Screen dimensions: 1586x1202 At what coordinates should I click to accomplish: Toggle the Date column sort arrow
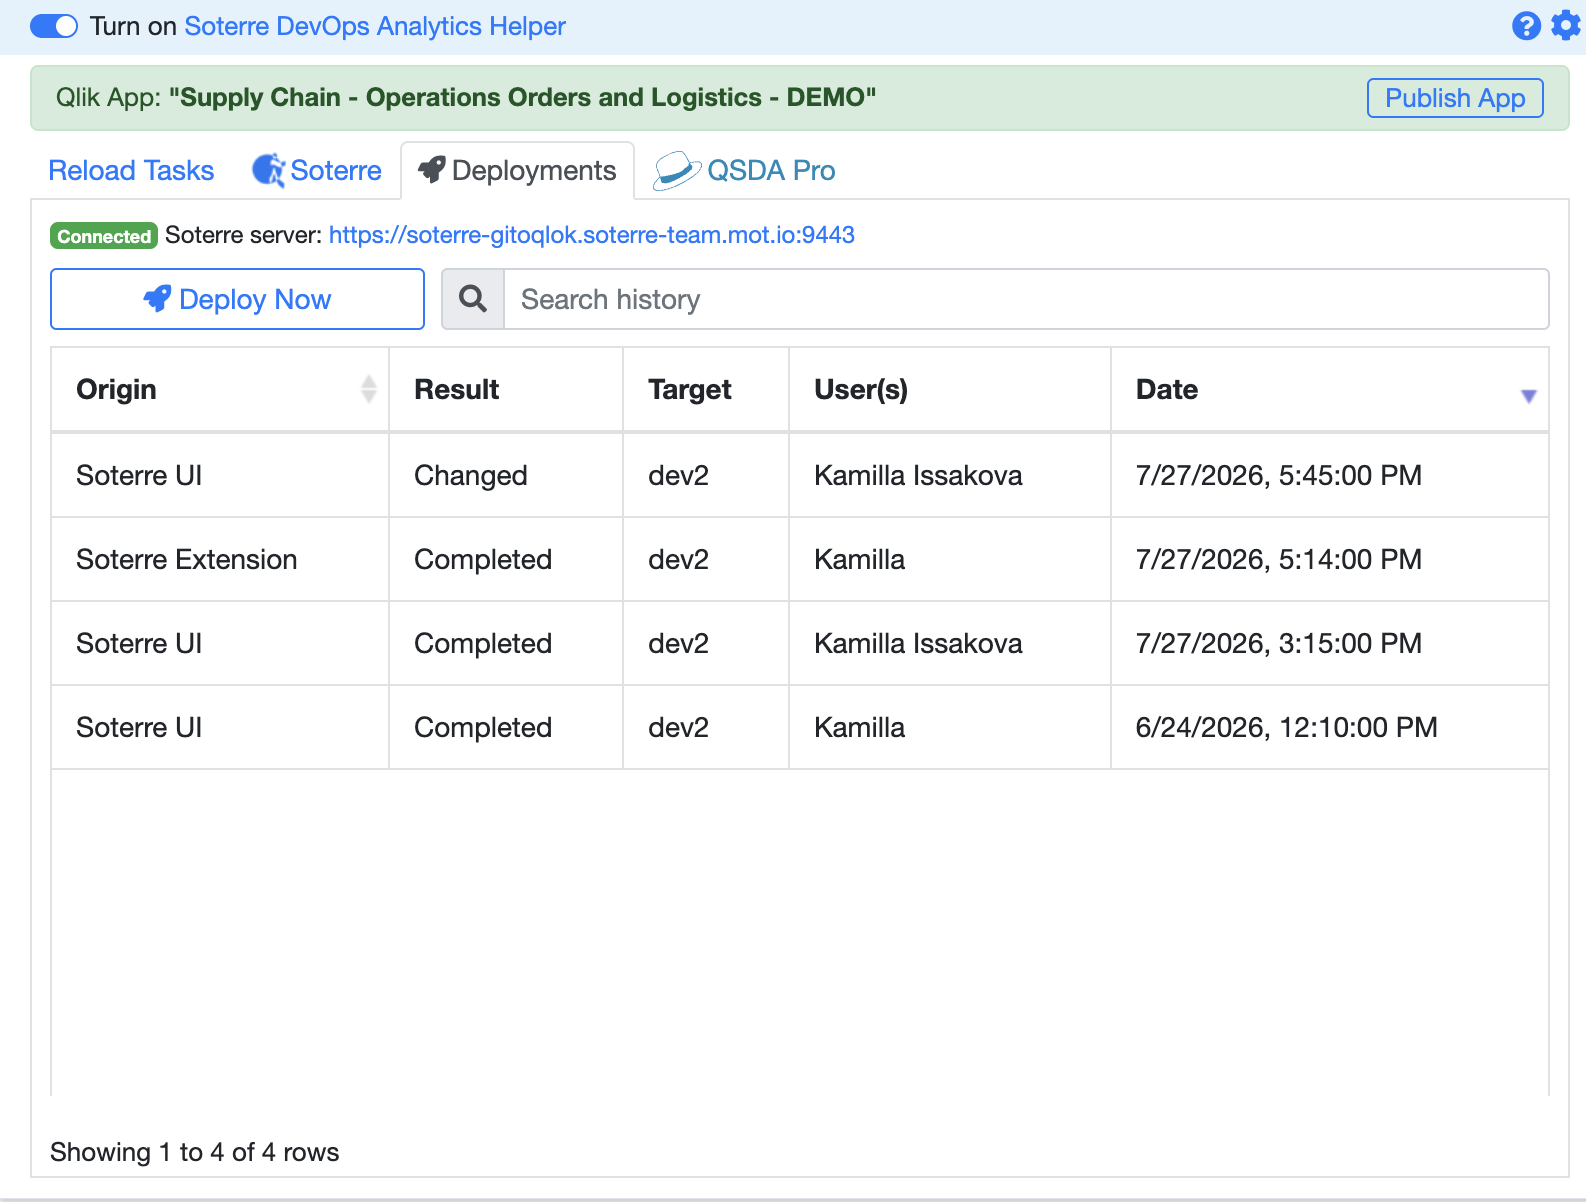click(x=1528, y=396)
